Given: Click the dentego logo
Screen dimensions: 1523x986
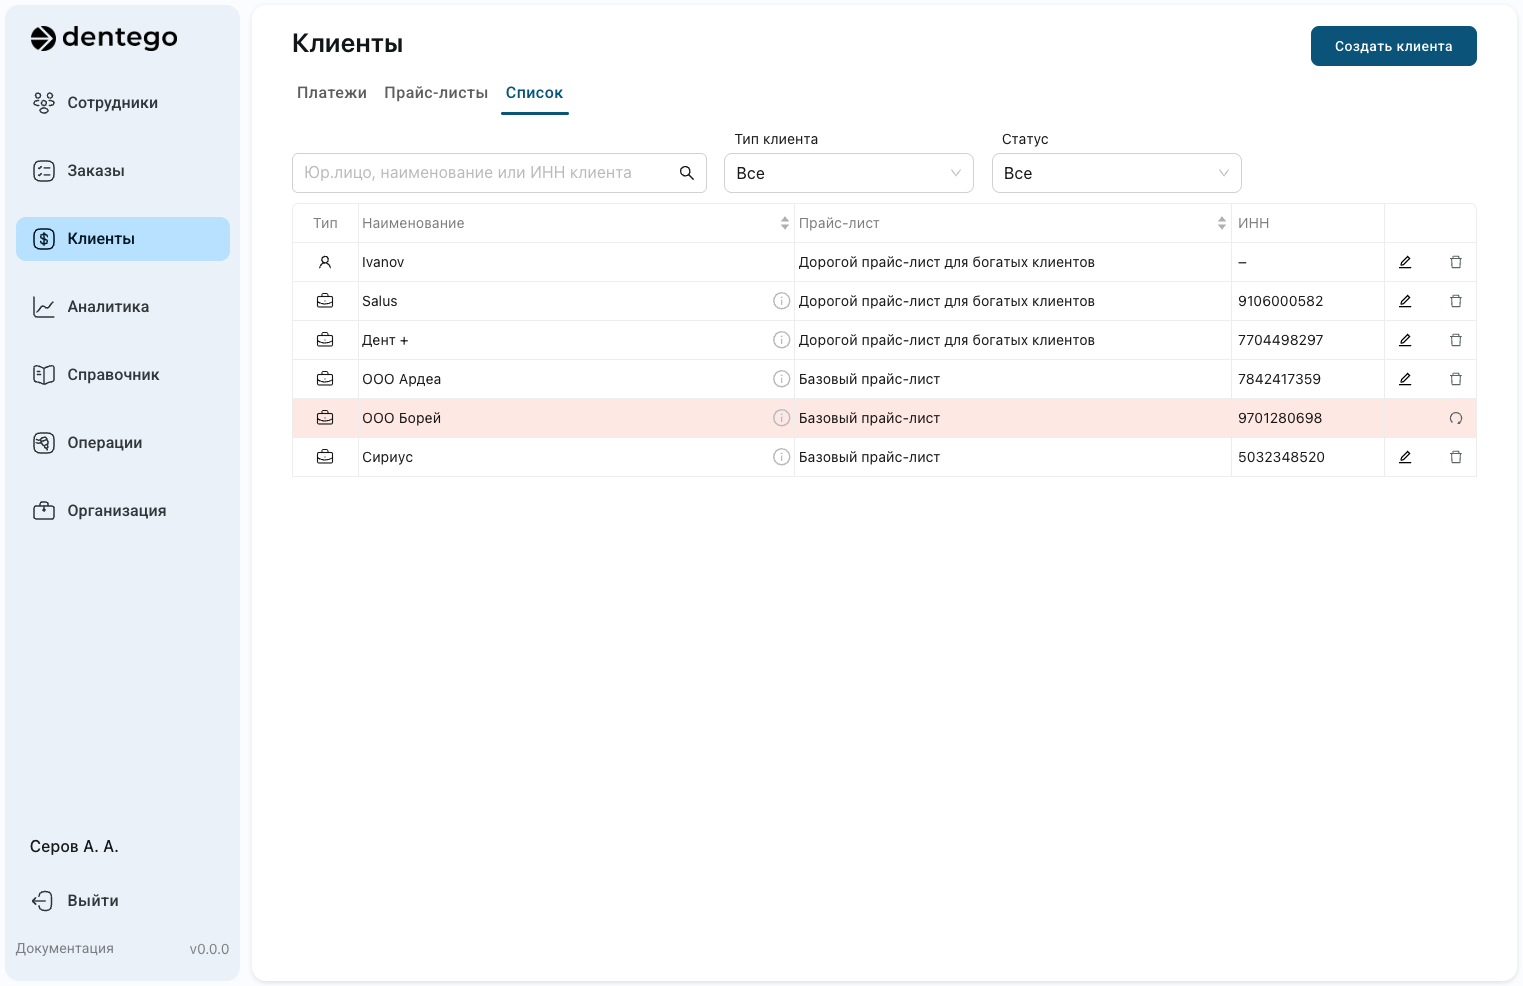Looking at the screenshot, I should coord(104,38).
